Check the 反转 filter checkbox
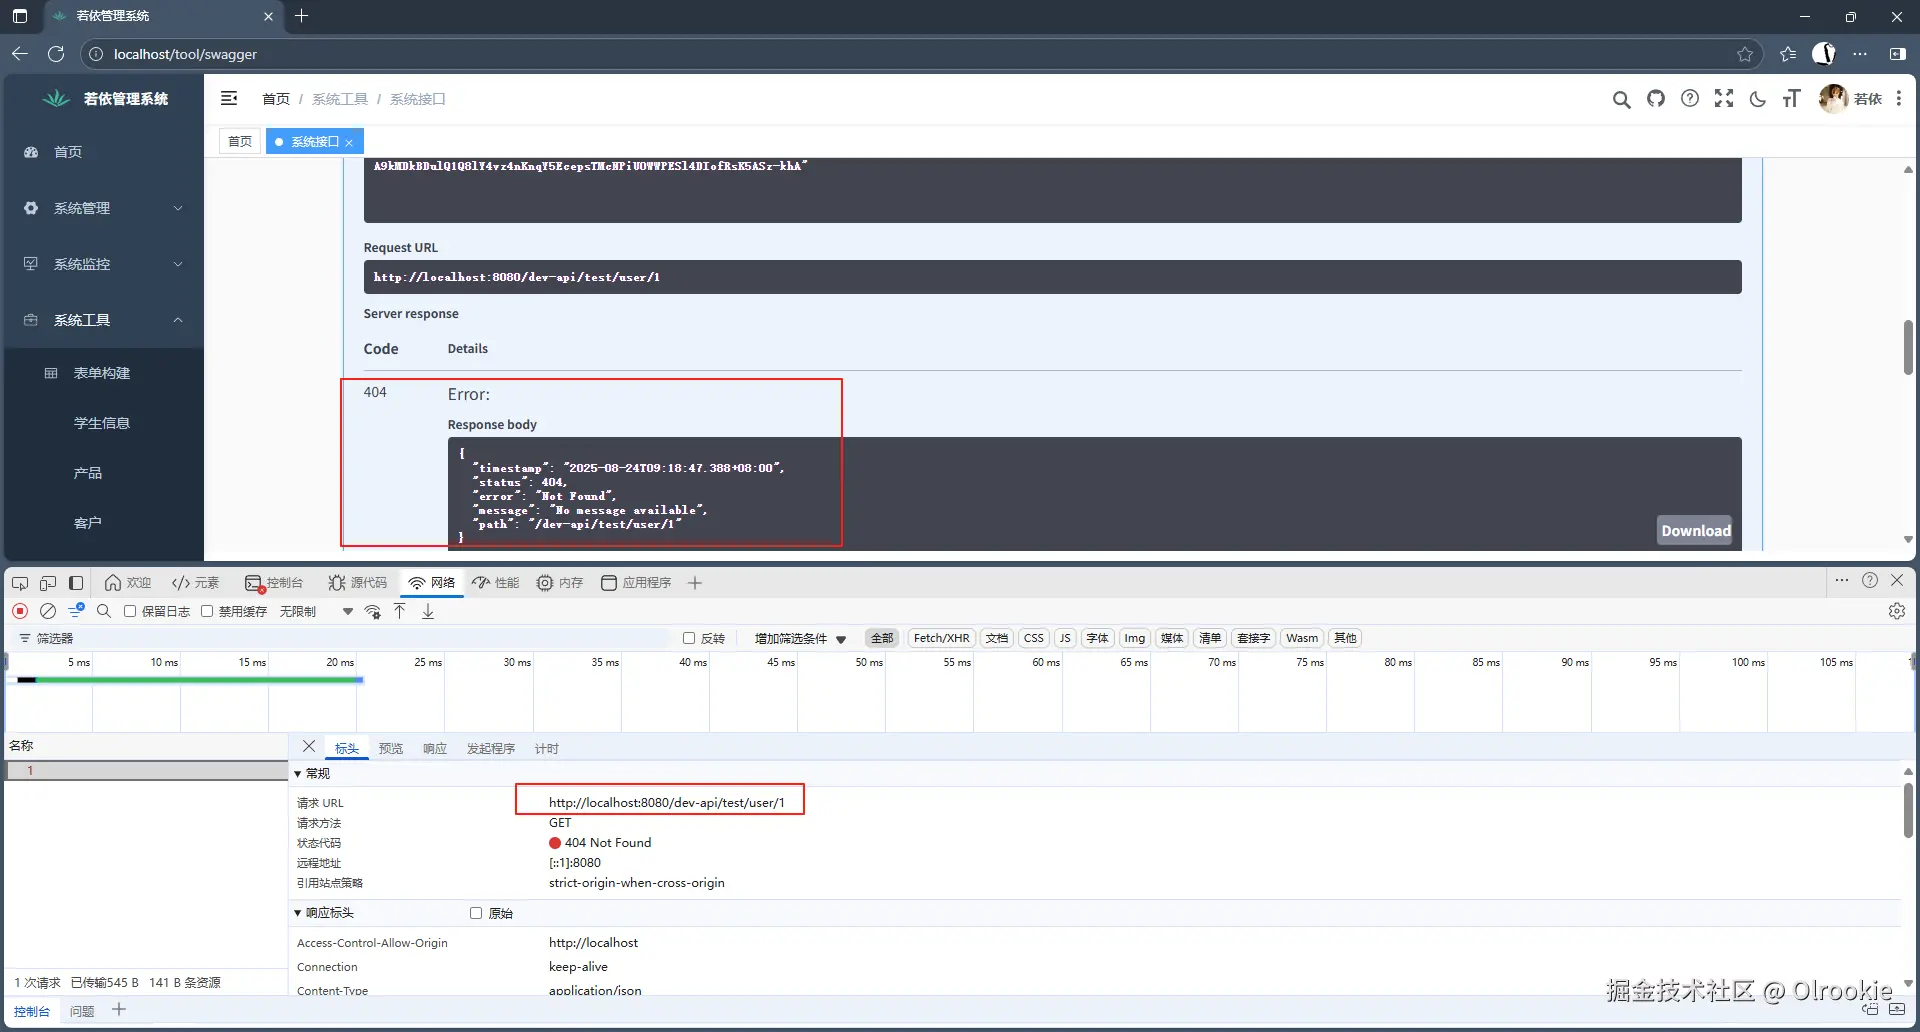The height and width of the screenshot is (1032, 1920). pyautogui.click(x=689, y=638)
